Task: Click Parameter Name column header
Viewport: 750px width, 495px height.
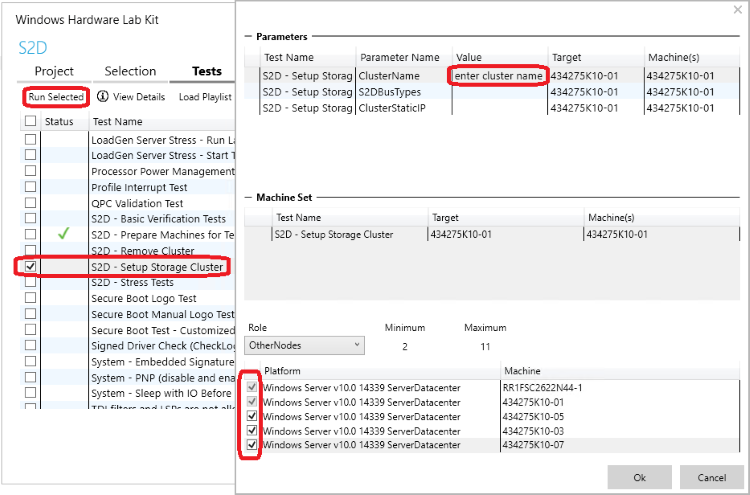Action: tap(399, 57)
